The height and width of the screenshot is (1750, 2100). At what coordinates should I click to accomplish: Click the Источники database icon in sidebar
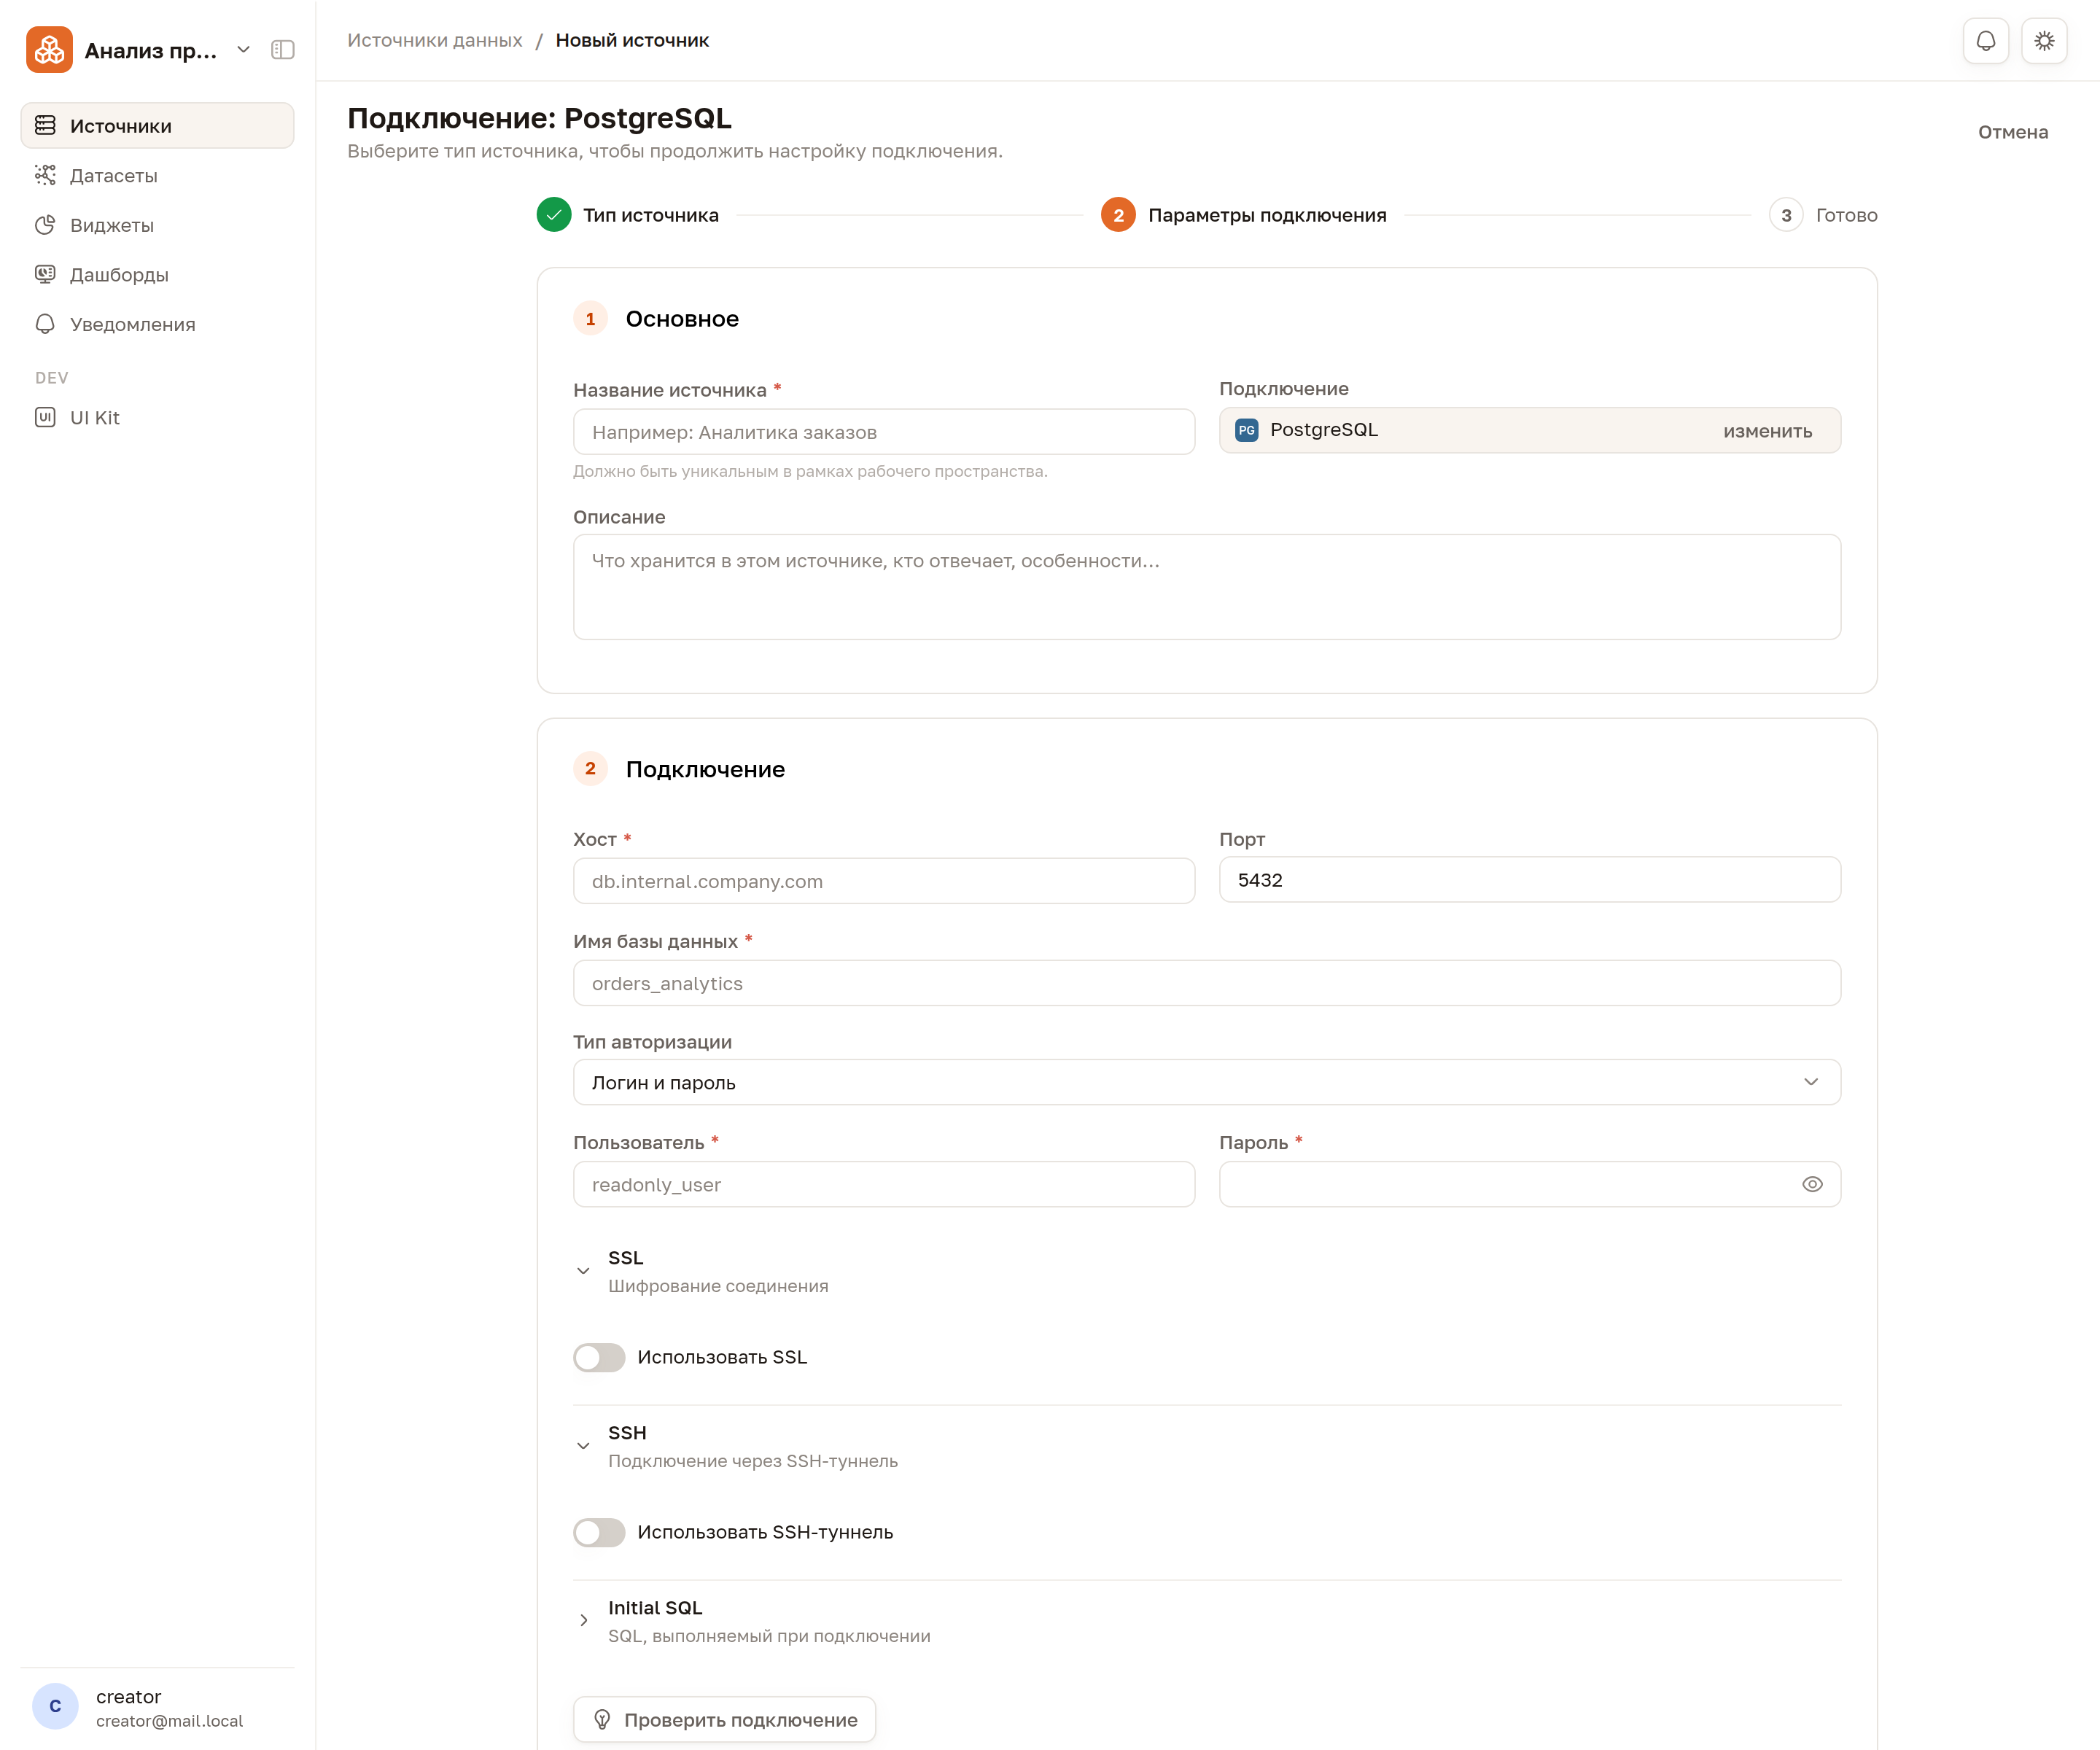coord(45,126)
